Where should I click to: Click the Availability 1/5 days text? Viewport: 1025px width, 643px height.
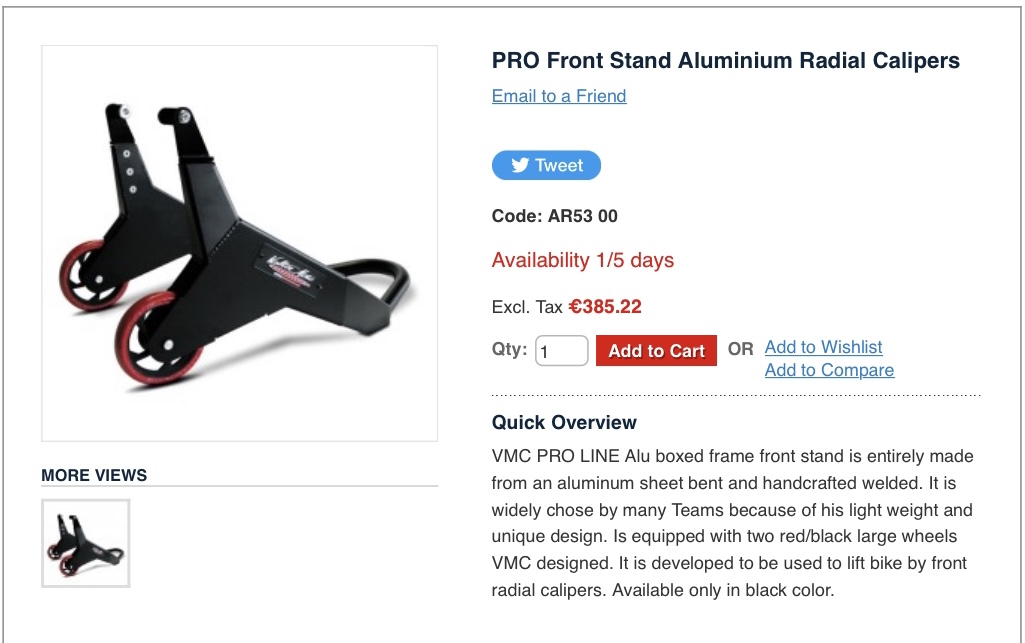coord(582,260)
